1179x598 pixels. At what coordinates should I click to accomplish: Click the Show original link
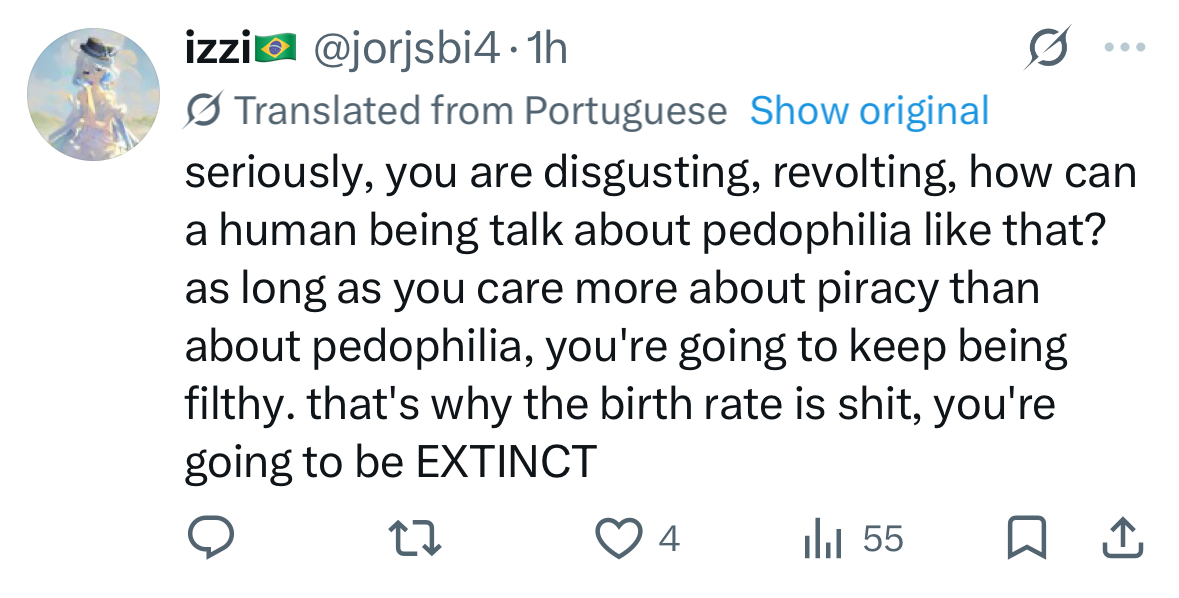[869, 110]
